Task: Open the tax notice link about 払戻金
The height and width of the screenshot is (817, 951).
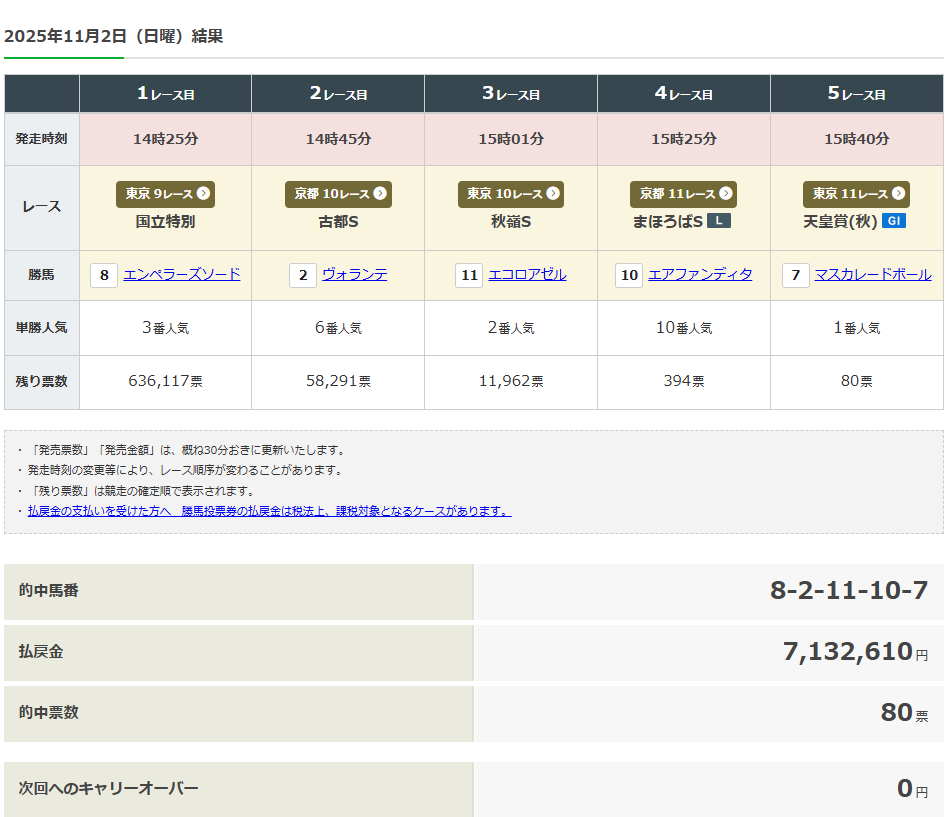Action: 269,511
